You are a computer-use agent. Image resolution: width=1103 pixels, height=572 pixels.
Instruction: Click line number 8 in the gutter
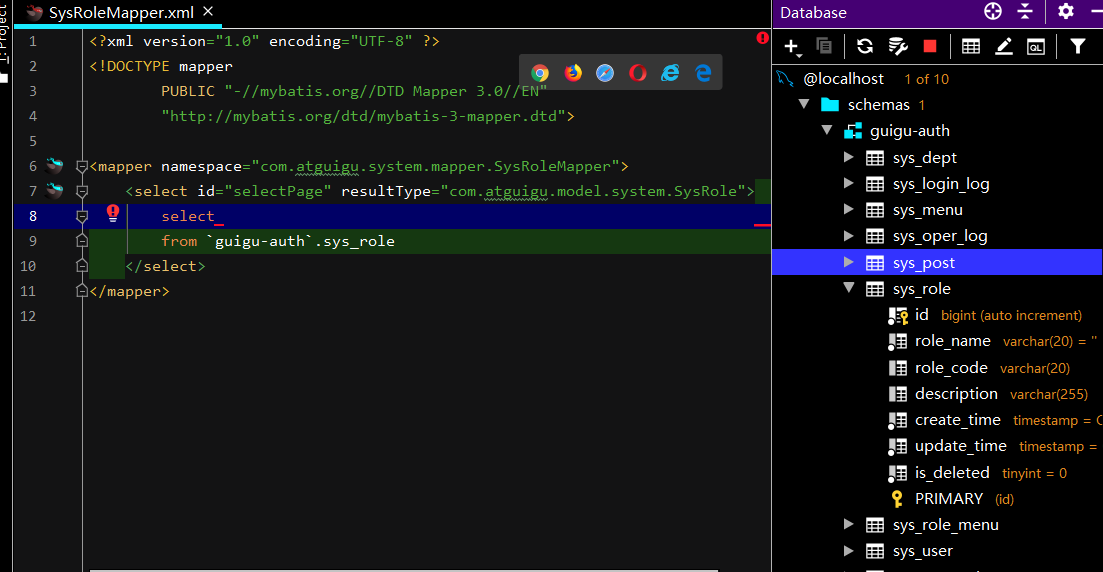(x=32, y=216)
